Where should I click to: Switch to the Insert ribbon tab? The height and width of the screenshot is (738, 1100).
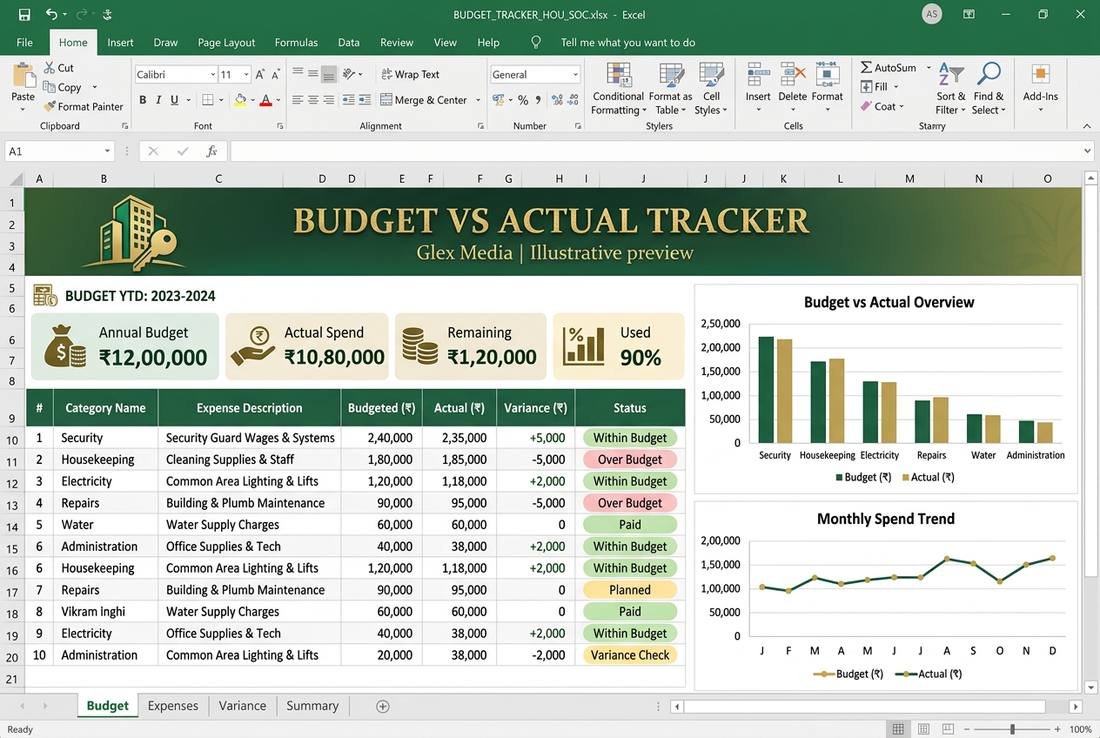coord(120,42)
